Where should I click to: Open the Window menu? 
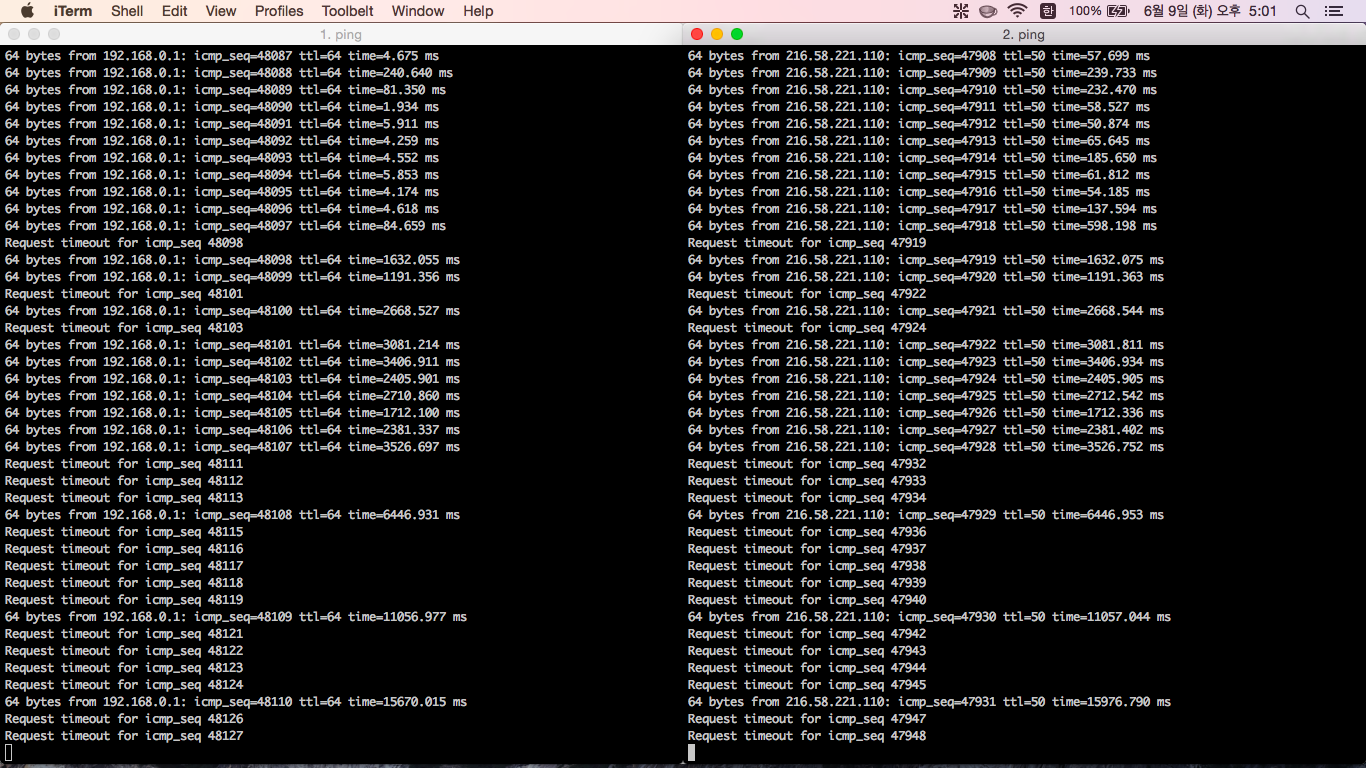coord(418,11)
